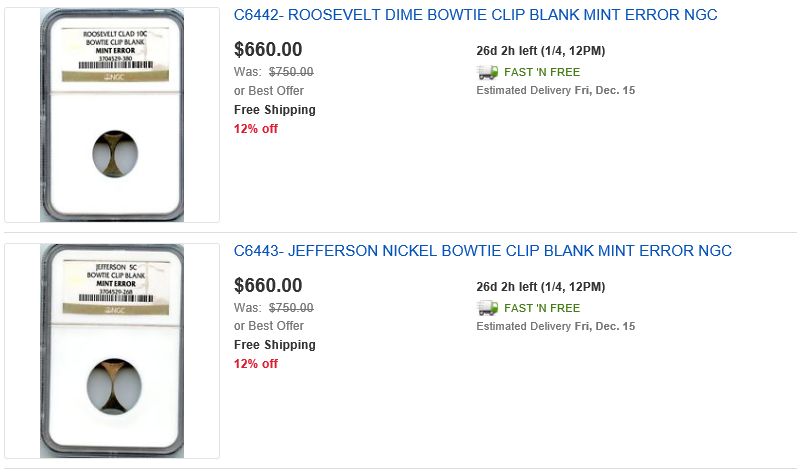Select the $660.00 price of the Roosevelt dime
This screenshot has height=473, width=809.
point(268,50)
